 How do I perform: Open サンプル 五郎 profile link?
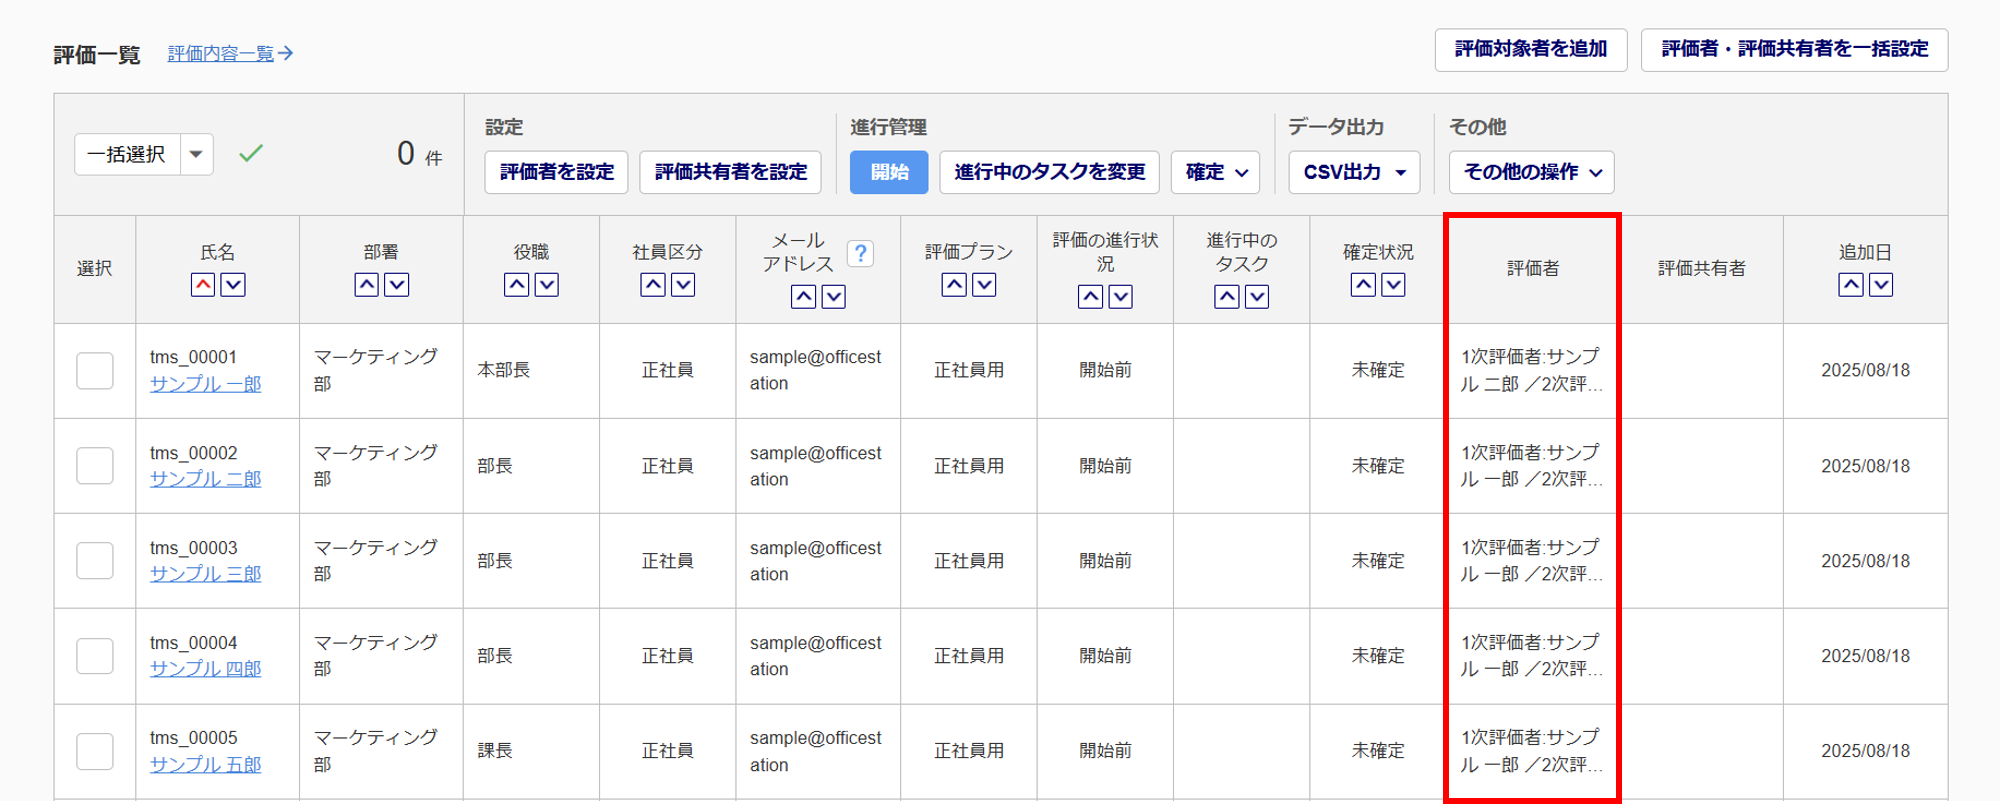pos(205,764)
